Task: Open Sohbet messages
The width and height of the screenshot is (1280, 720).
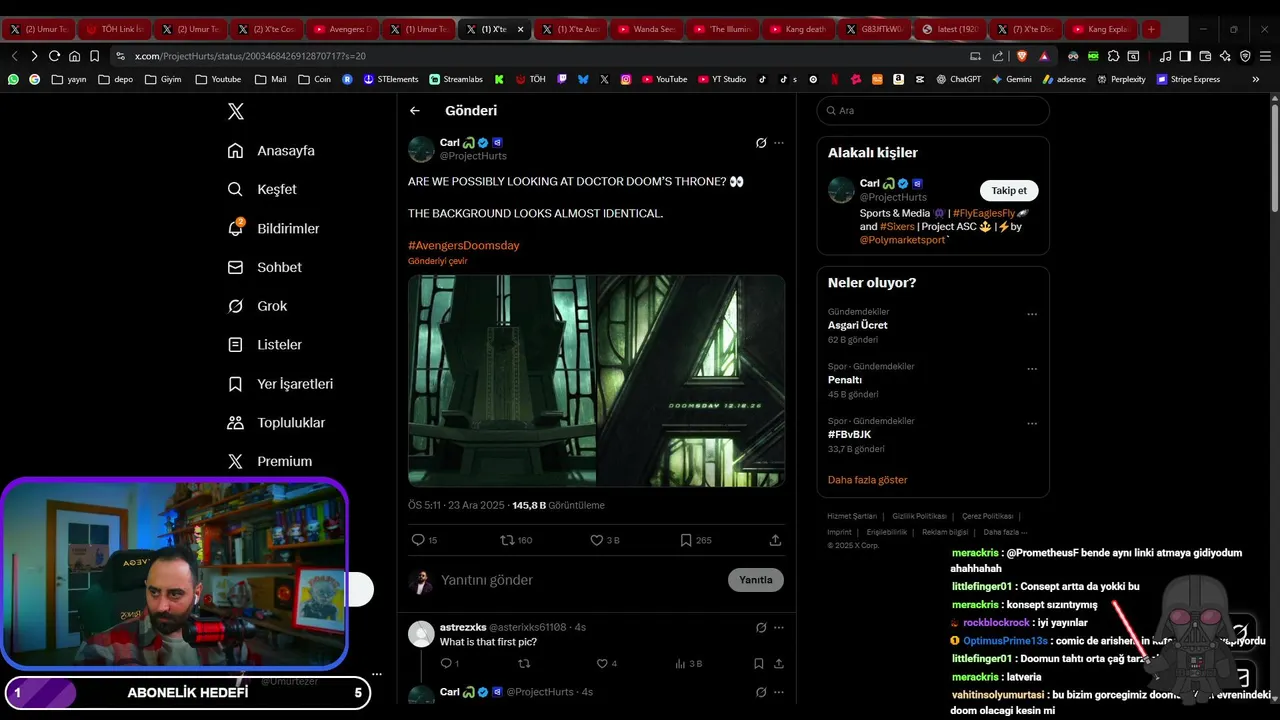Action: (x=265, y=267)
